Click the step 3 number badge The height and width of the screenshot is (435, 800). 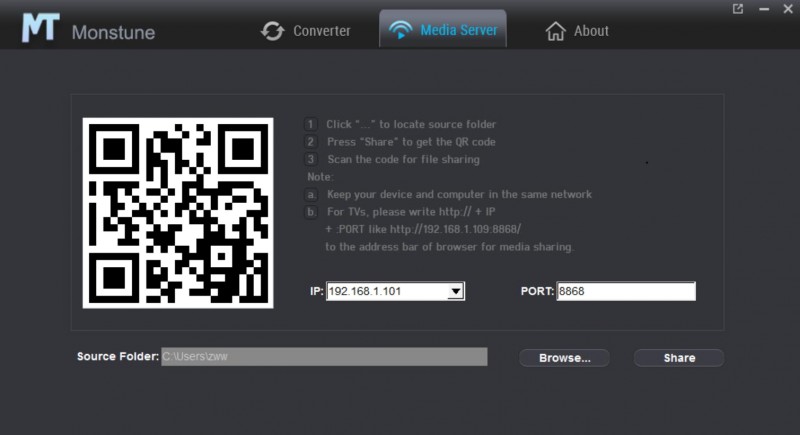pyautogui.click(x=311, y=159)
